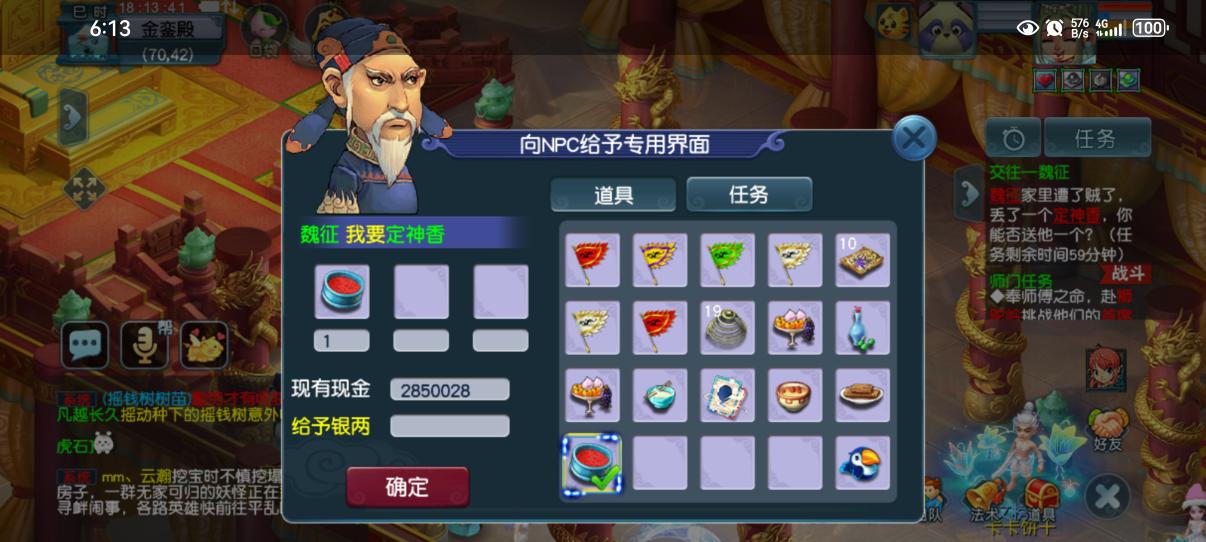This screenshot has height=542, width=1206.
Task: Toggle the fullscreen arrows icon
Action: [x=84, y=188]
